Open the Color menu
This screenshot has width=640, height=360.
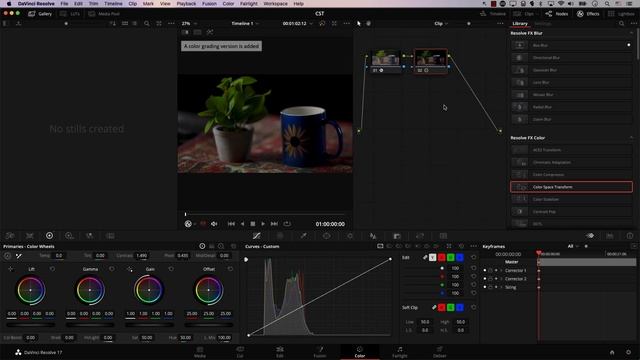tap(228, 4)
